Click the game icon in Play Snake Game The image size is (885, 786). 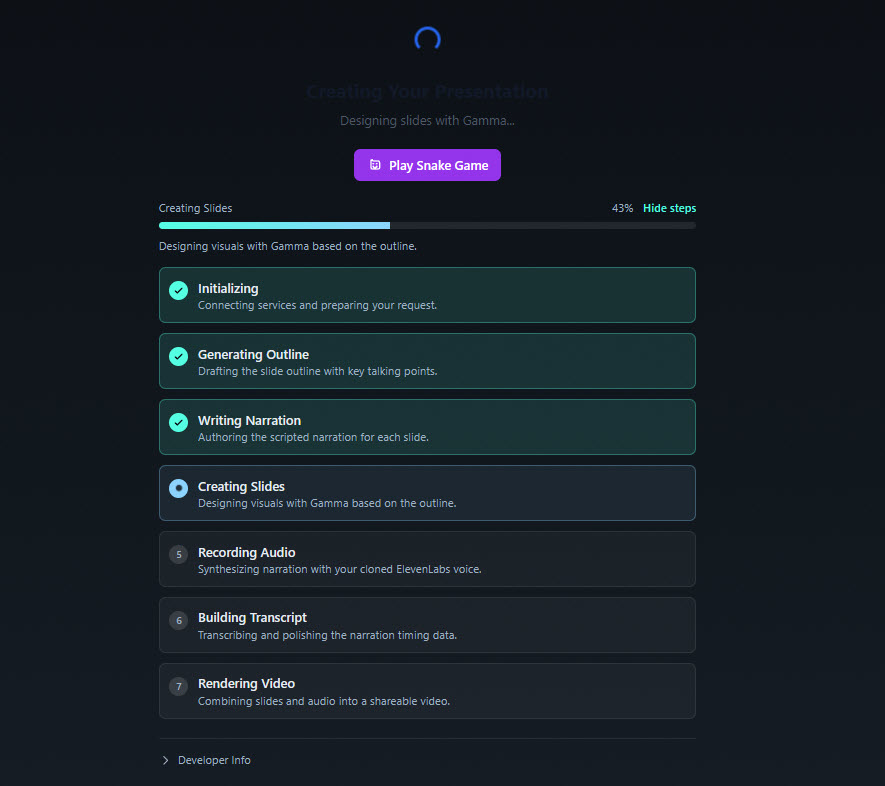tap(374, 165)
